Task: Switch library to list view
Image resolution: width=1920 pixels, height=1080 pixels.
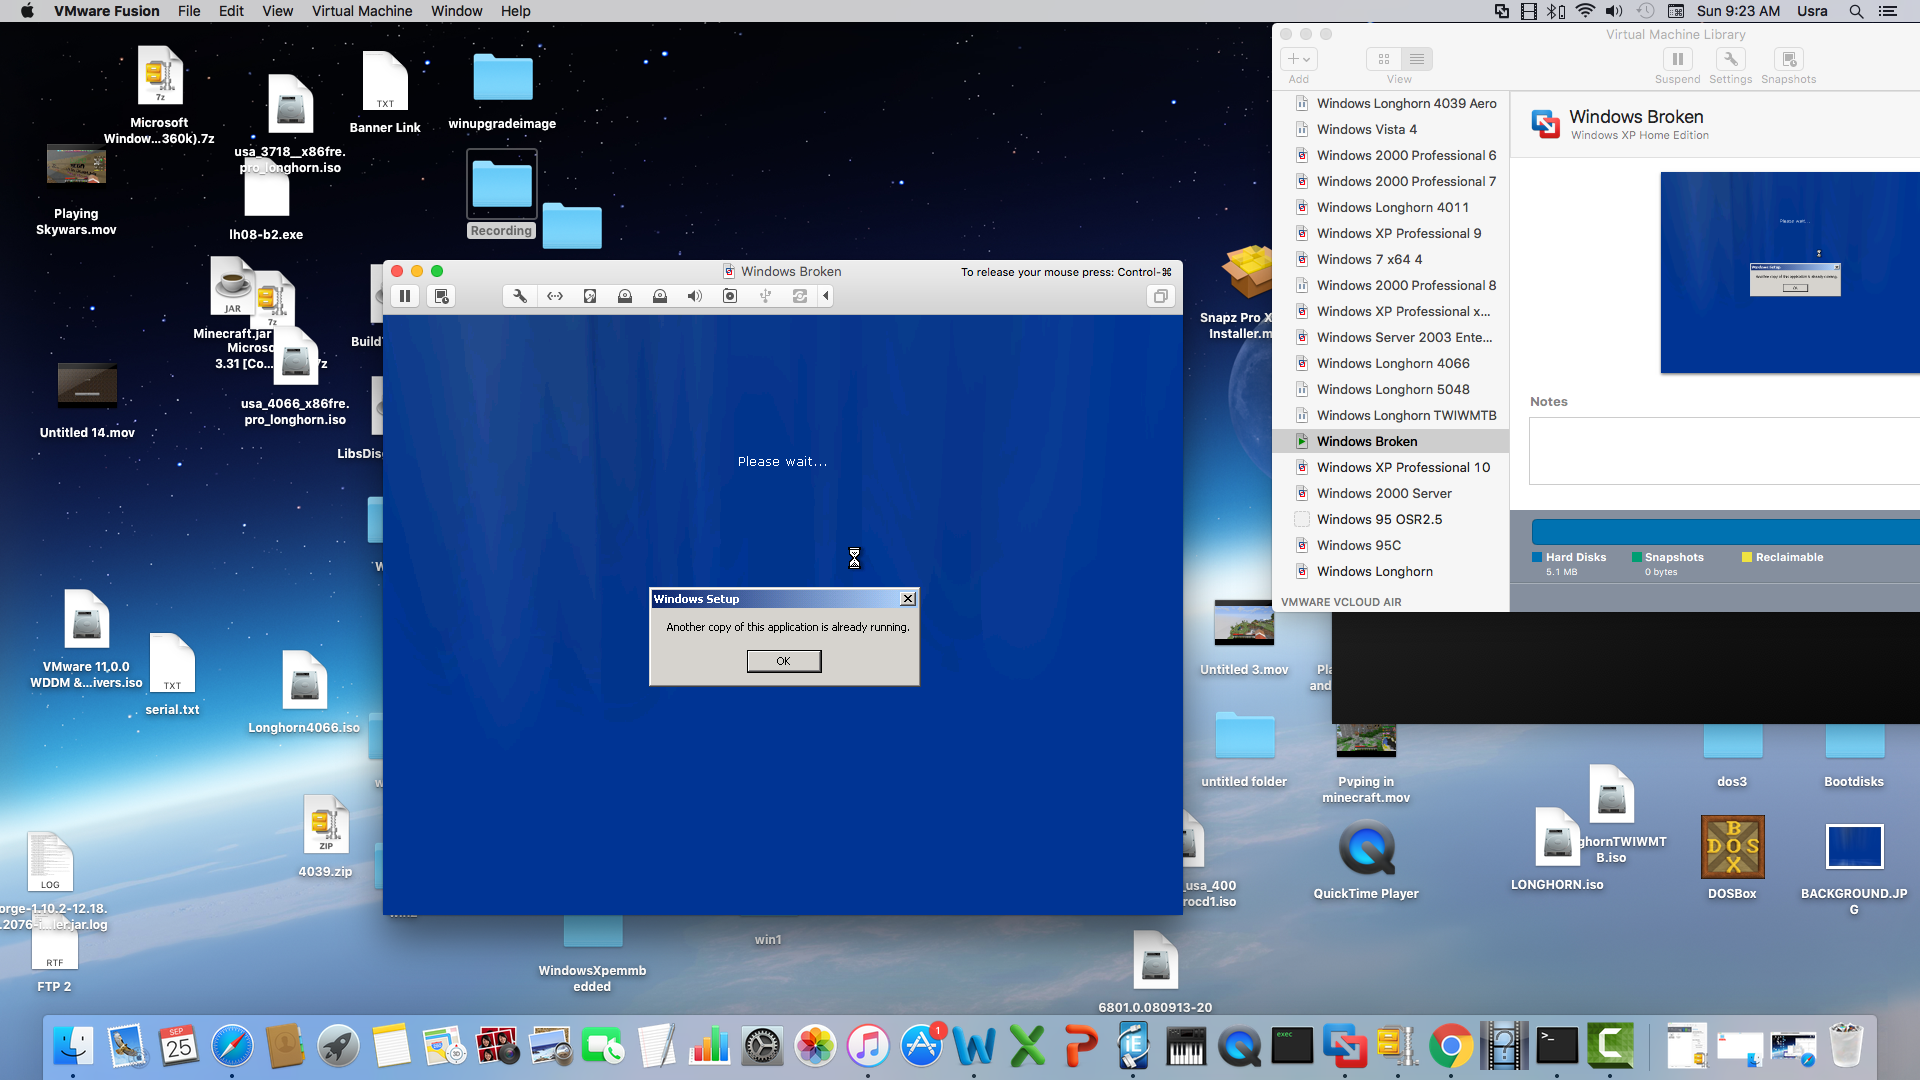Action: pyautogui.click(x=1417, y=59)
